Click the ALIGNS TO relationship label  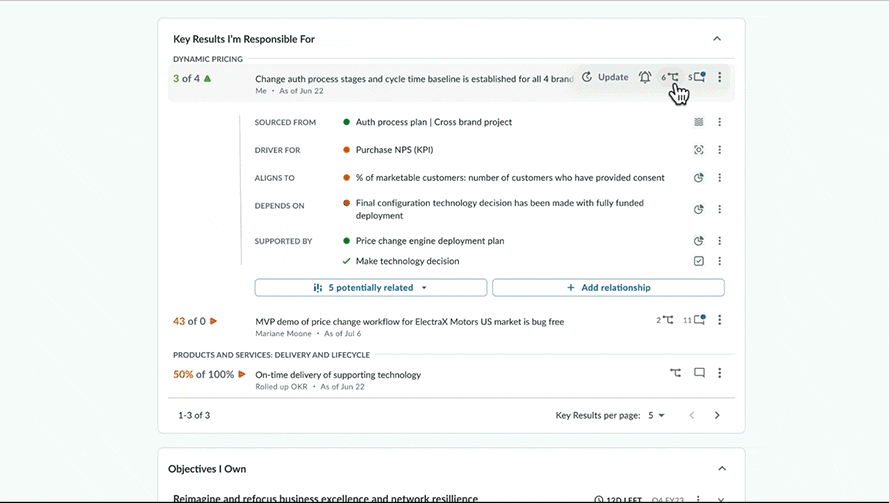(274, 178)
